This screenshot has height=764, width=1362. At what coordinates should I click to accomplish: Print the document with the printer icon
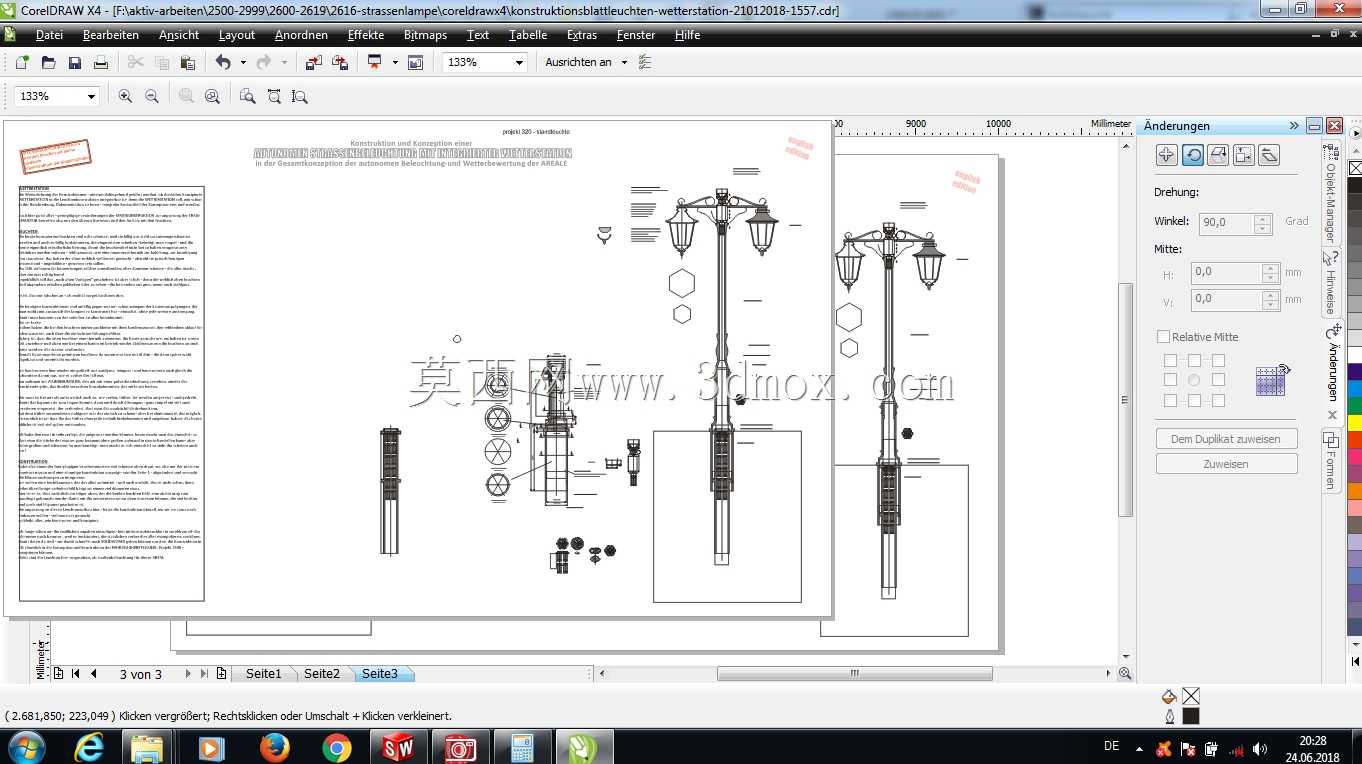100,62
